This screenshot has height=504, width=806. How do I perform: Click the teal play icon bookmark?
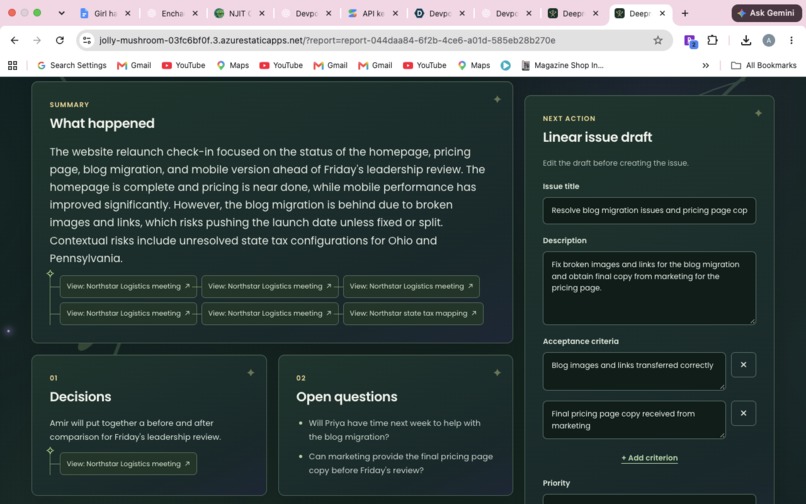click(x=506, y=65)
